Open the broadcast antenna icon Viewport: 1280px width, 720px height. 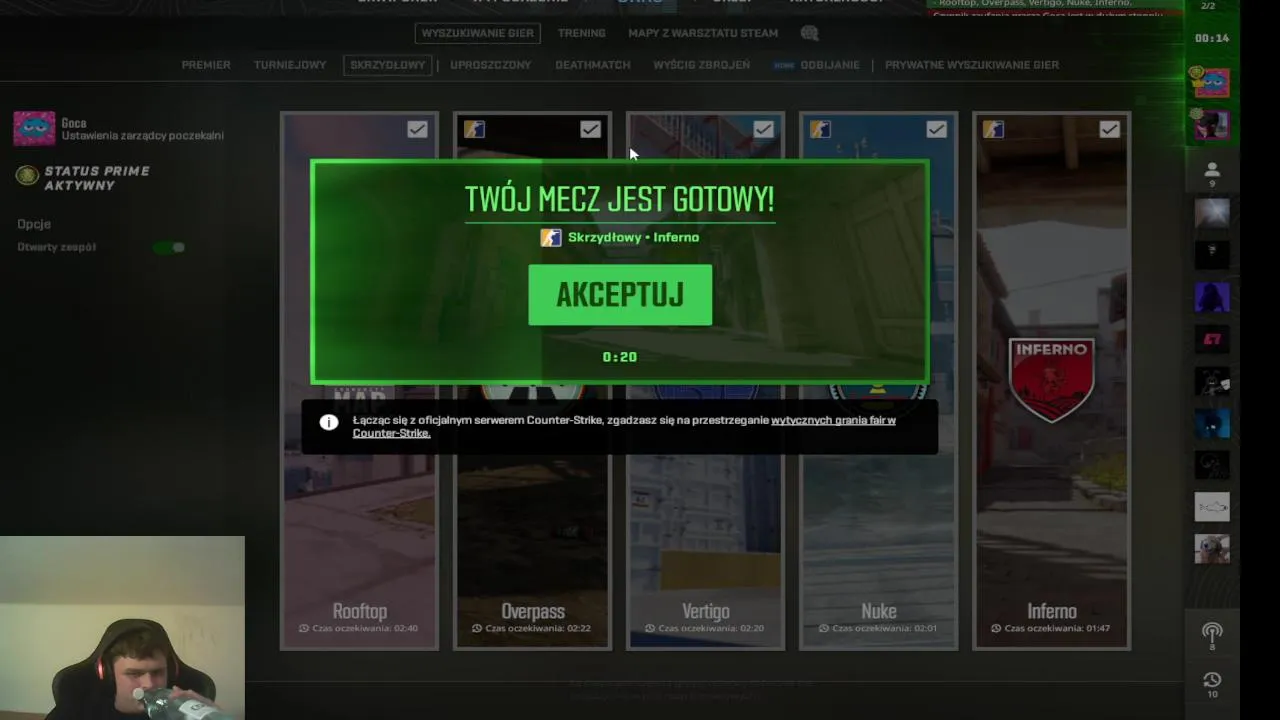tap(1212, 633)
